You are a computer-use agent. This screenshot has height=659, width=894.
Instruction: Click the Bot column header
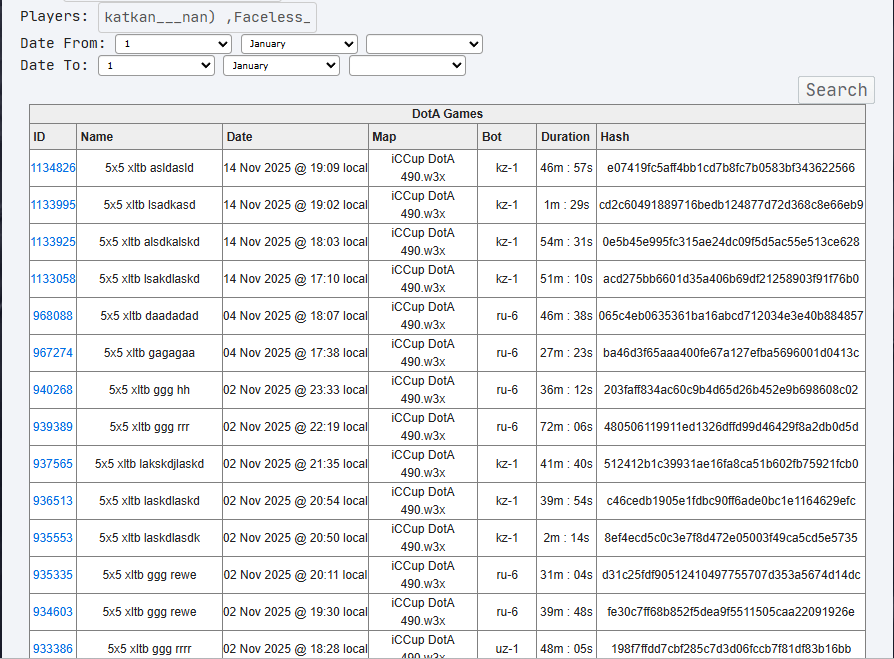tap(507, 137)
